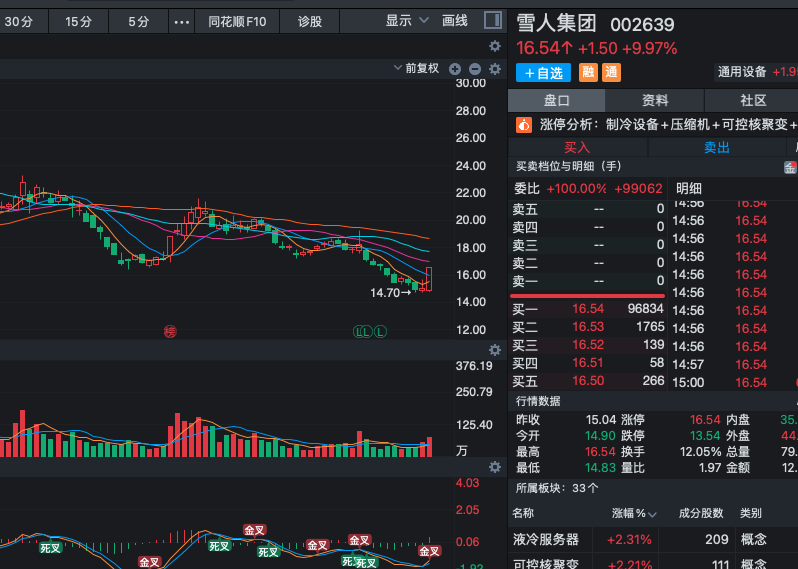Click the 所属板块 33个 label
Image resolution: width=798 pixels, height=569 pixels.
coord(557,489)
